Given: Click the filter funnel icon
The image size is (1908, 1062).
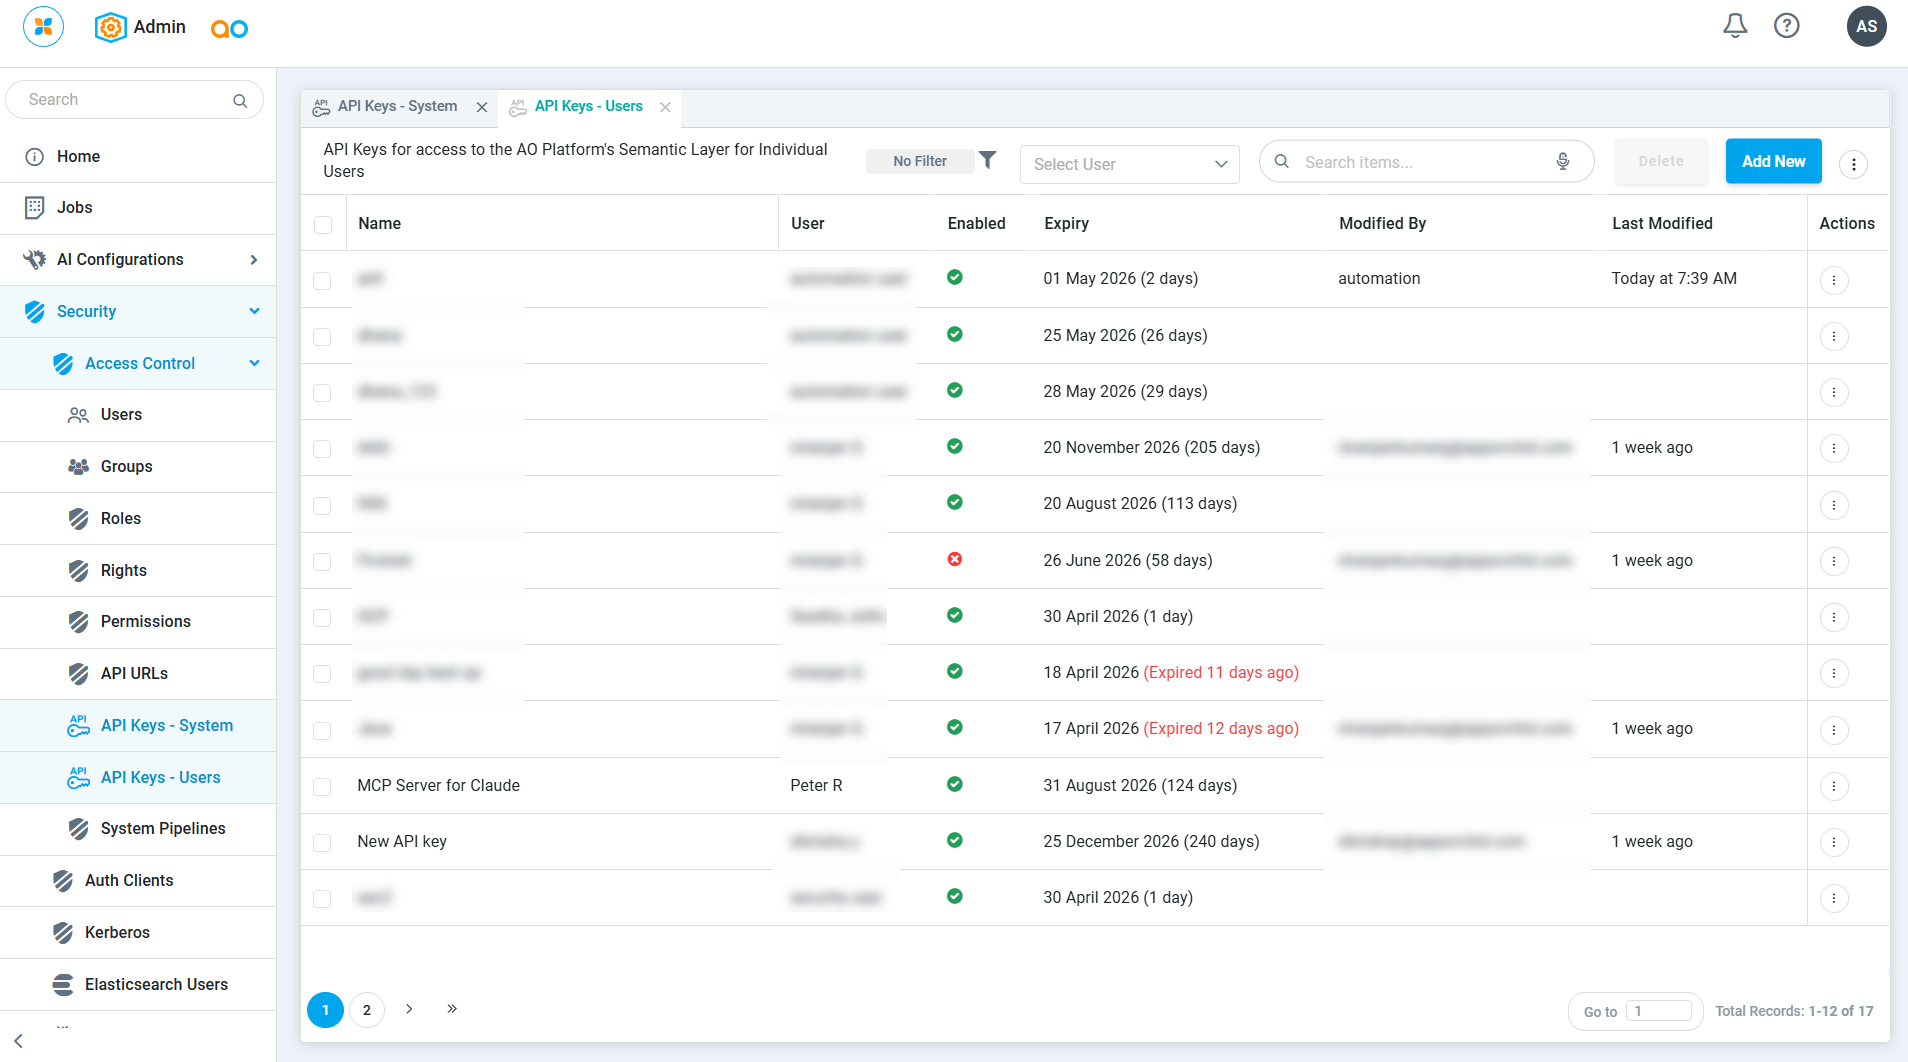Looking at the screenshot, I should [x=987, y=160].
